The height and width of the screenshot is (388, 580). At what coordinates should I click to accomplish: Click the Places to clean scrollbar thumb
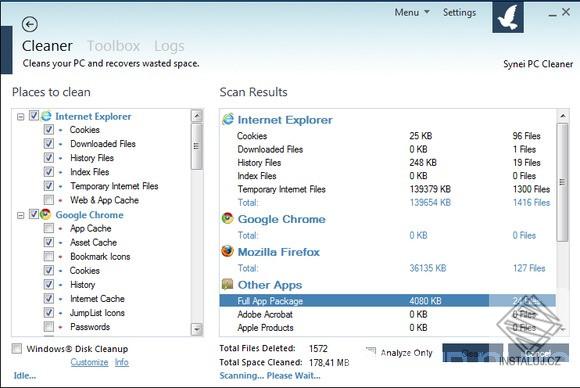[x=197, y=146]
